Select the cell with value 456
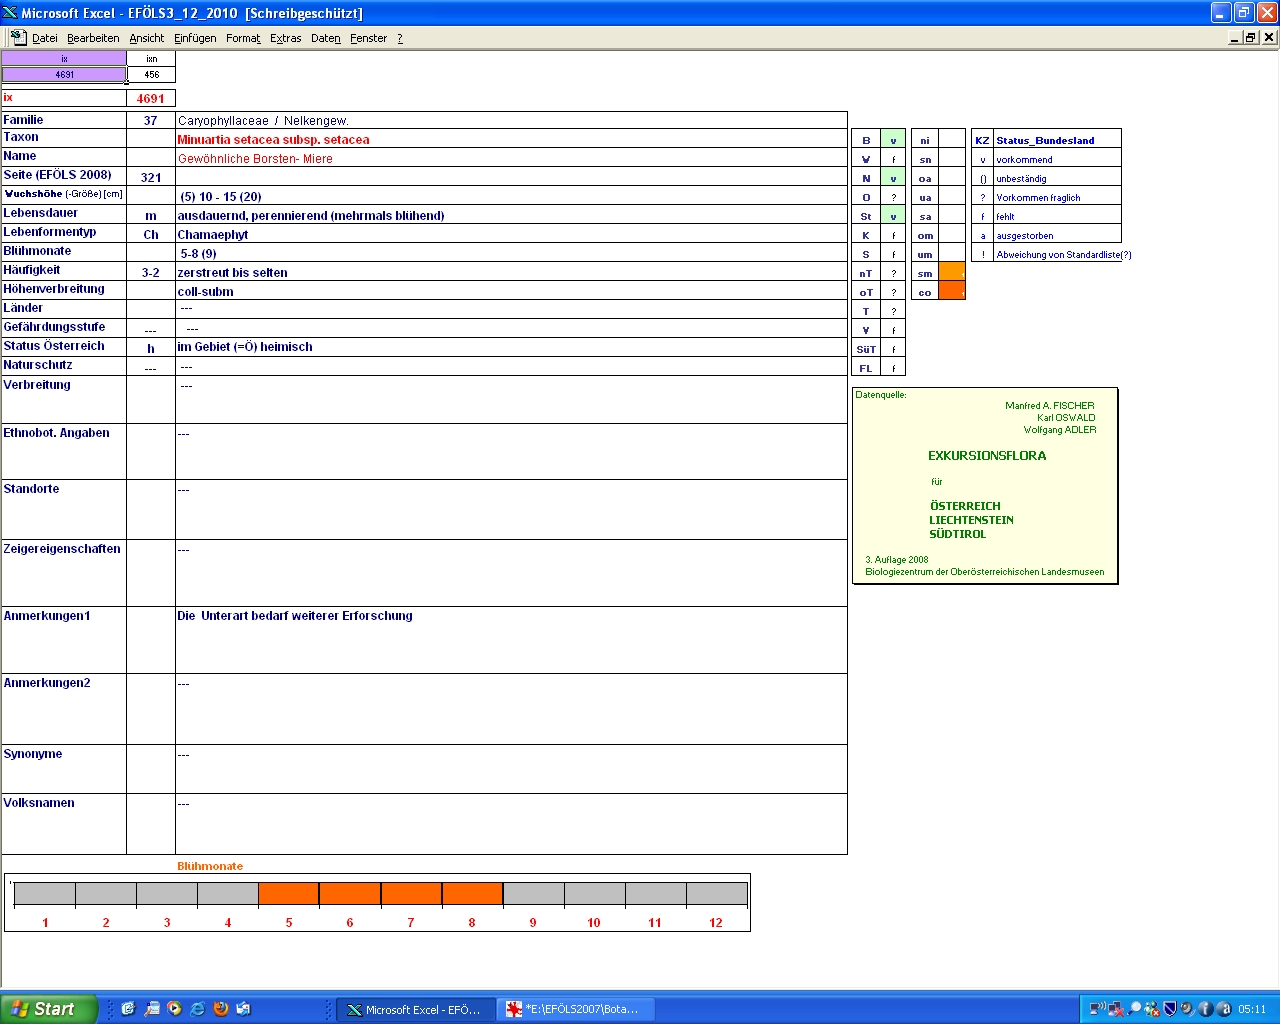The height and width of the screenshot is (1024, 1280). click(151, 74)
